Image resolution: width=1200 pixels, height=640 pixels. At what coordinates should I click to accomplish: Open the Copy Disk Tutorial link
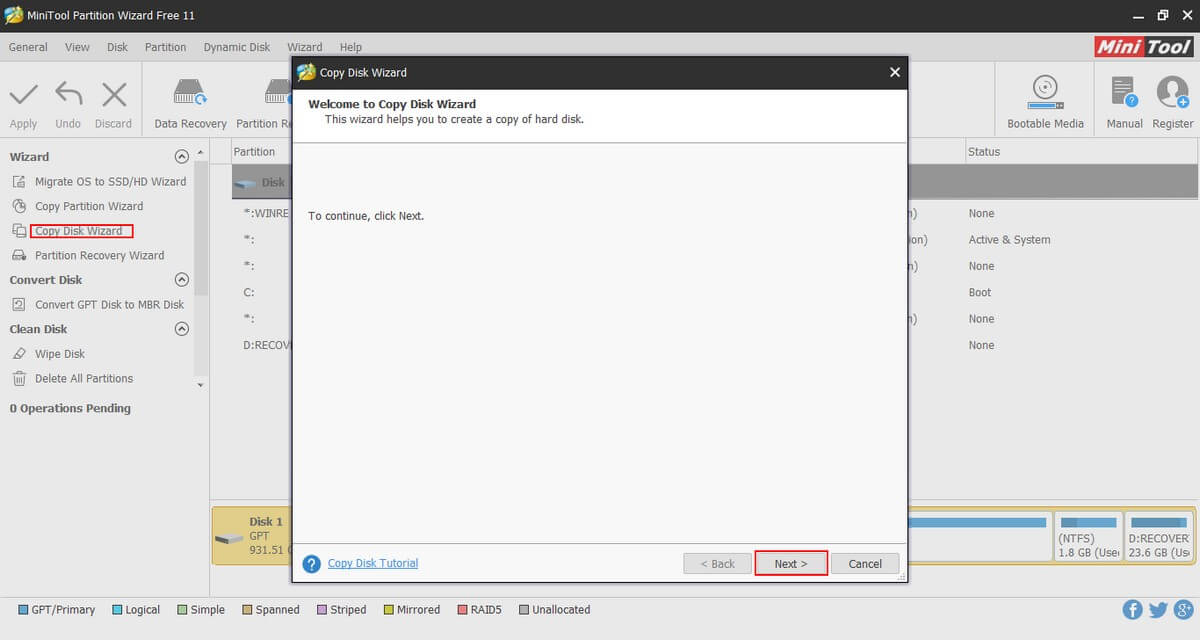pos(373,563)
